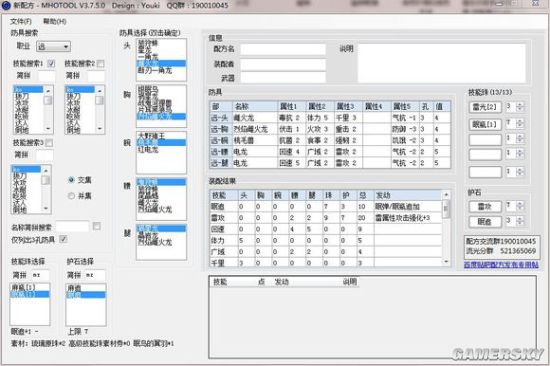Click the 远-腕 桃毛兽 armor row

(330, 140)
